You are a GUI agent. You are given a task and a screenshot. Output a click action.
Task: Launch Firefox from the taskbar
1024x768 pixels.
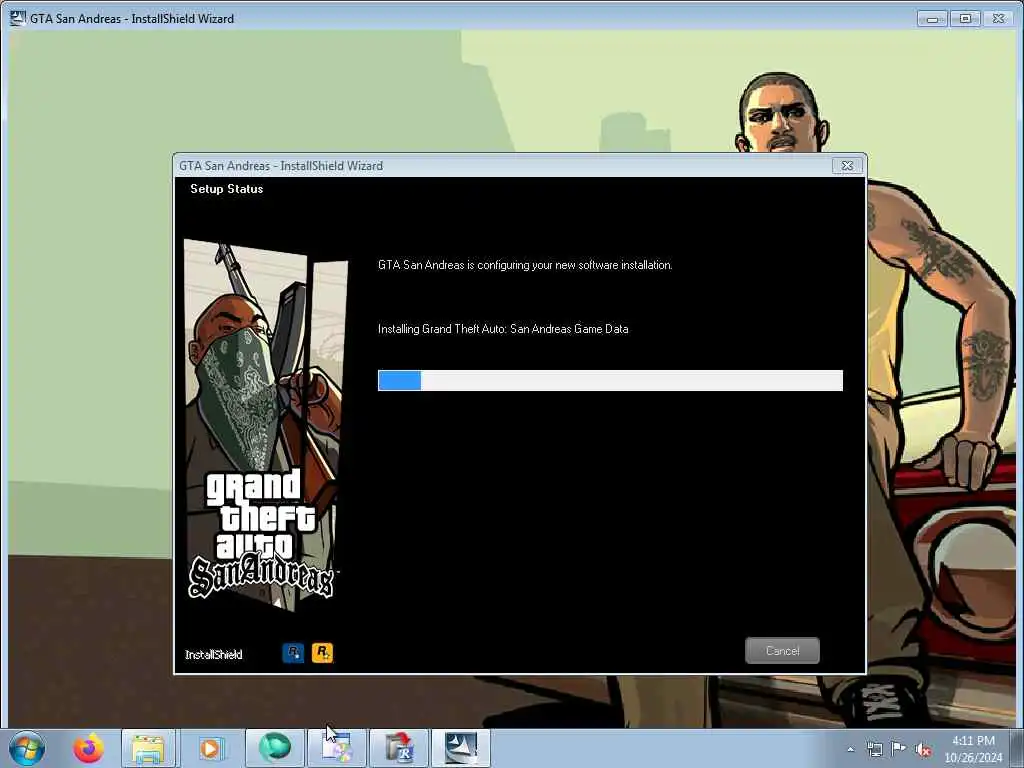pyautogui.click(x=88, y=748)
